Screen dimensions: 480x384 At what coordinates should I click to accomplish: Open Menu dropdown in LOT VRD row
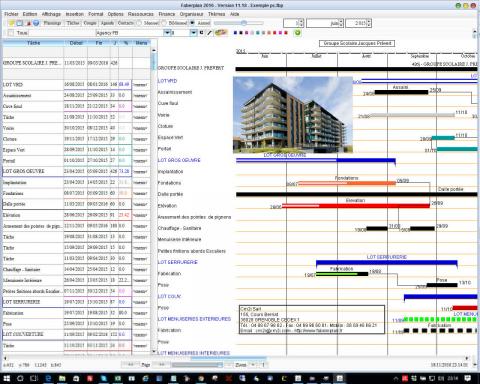click(140, 85)
